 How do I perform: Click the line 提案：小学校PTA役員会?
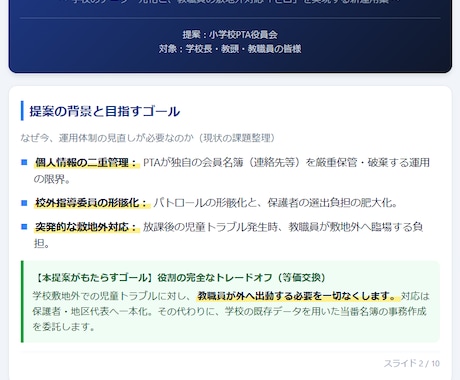pyautogui.click(x=230, y=35)
